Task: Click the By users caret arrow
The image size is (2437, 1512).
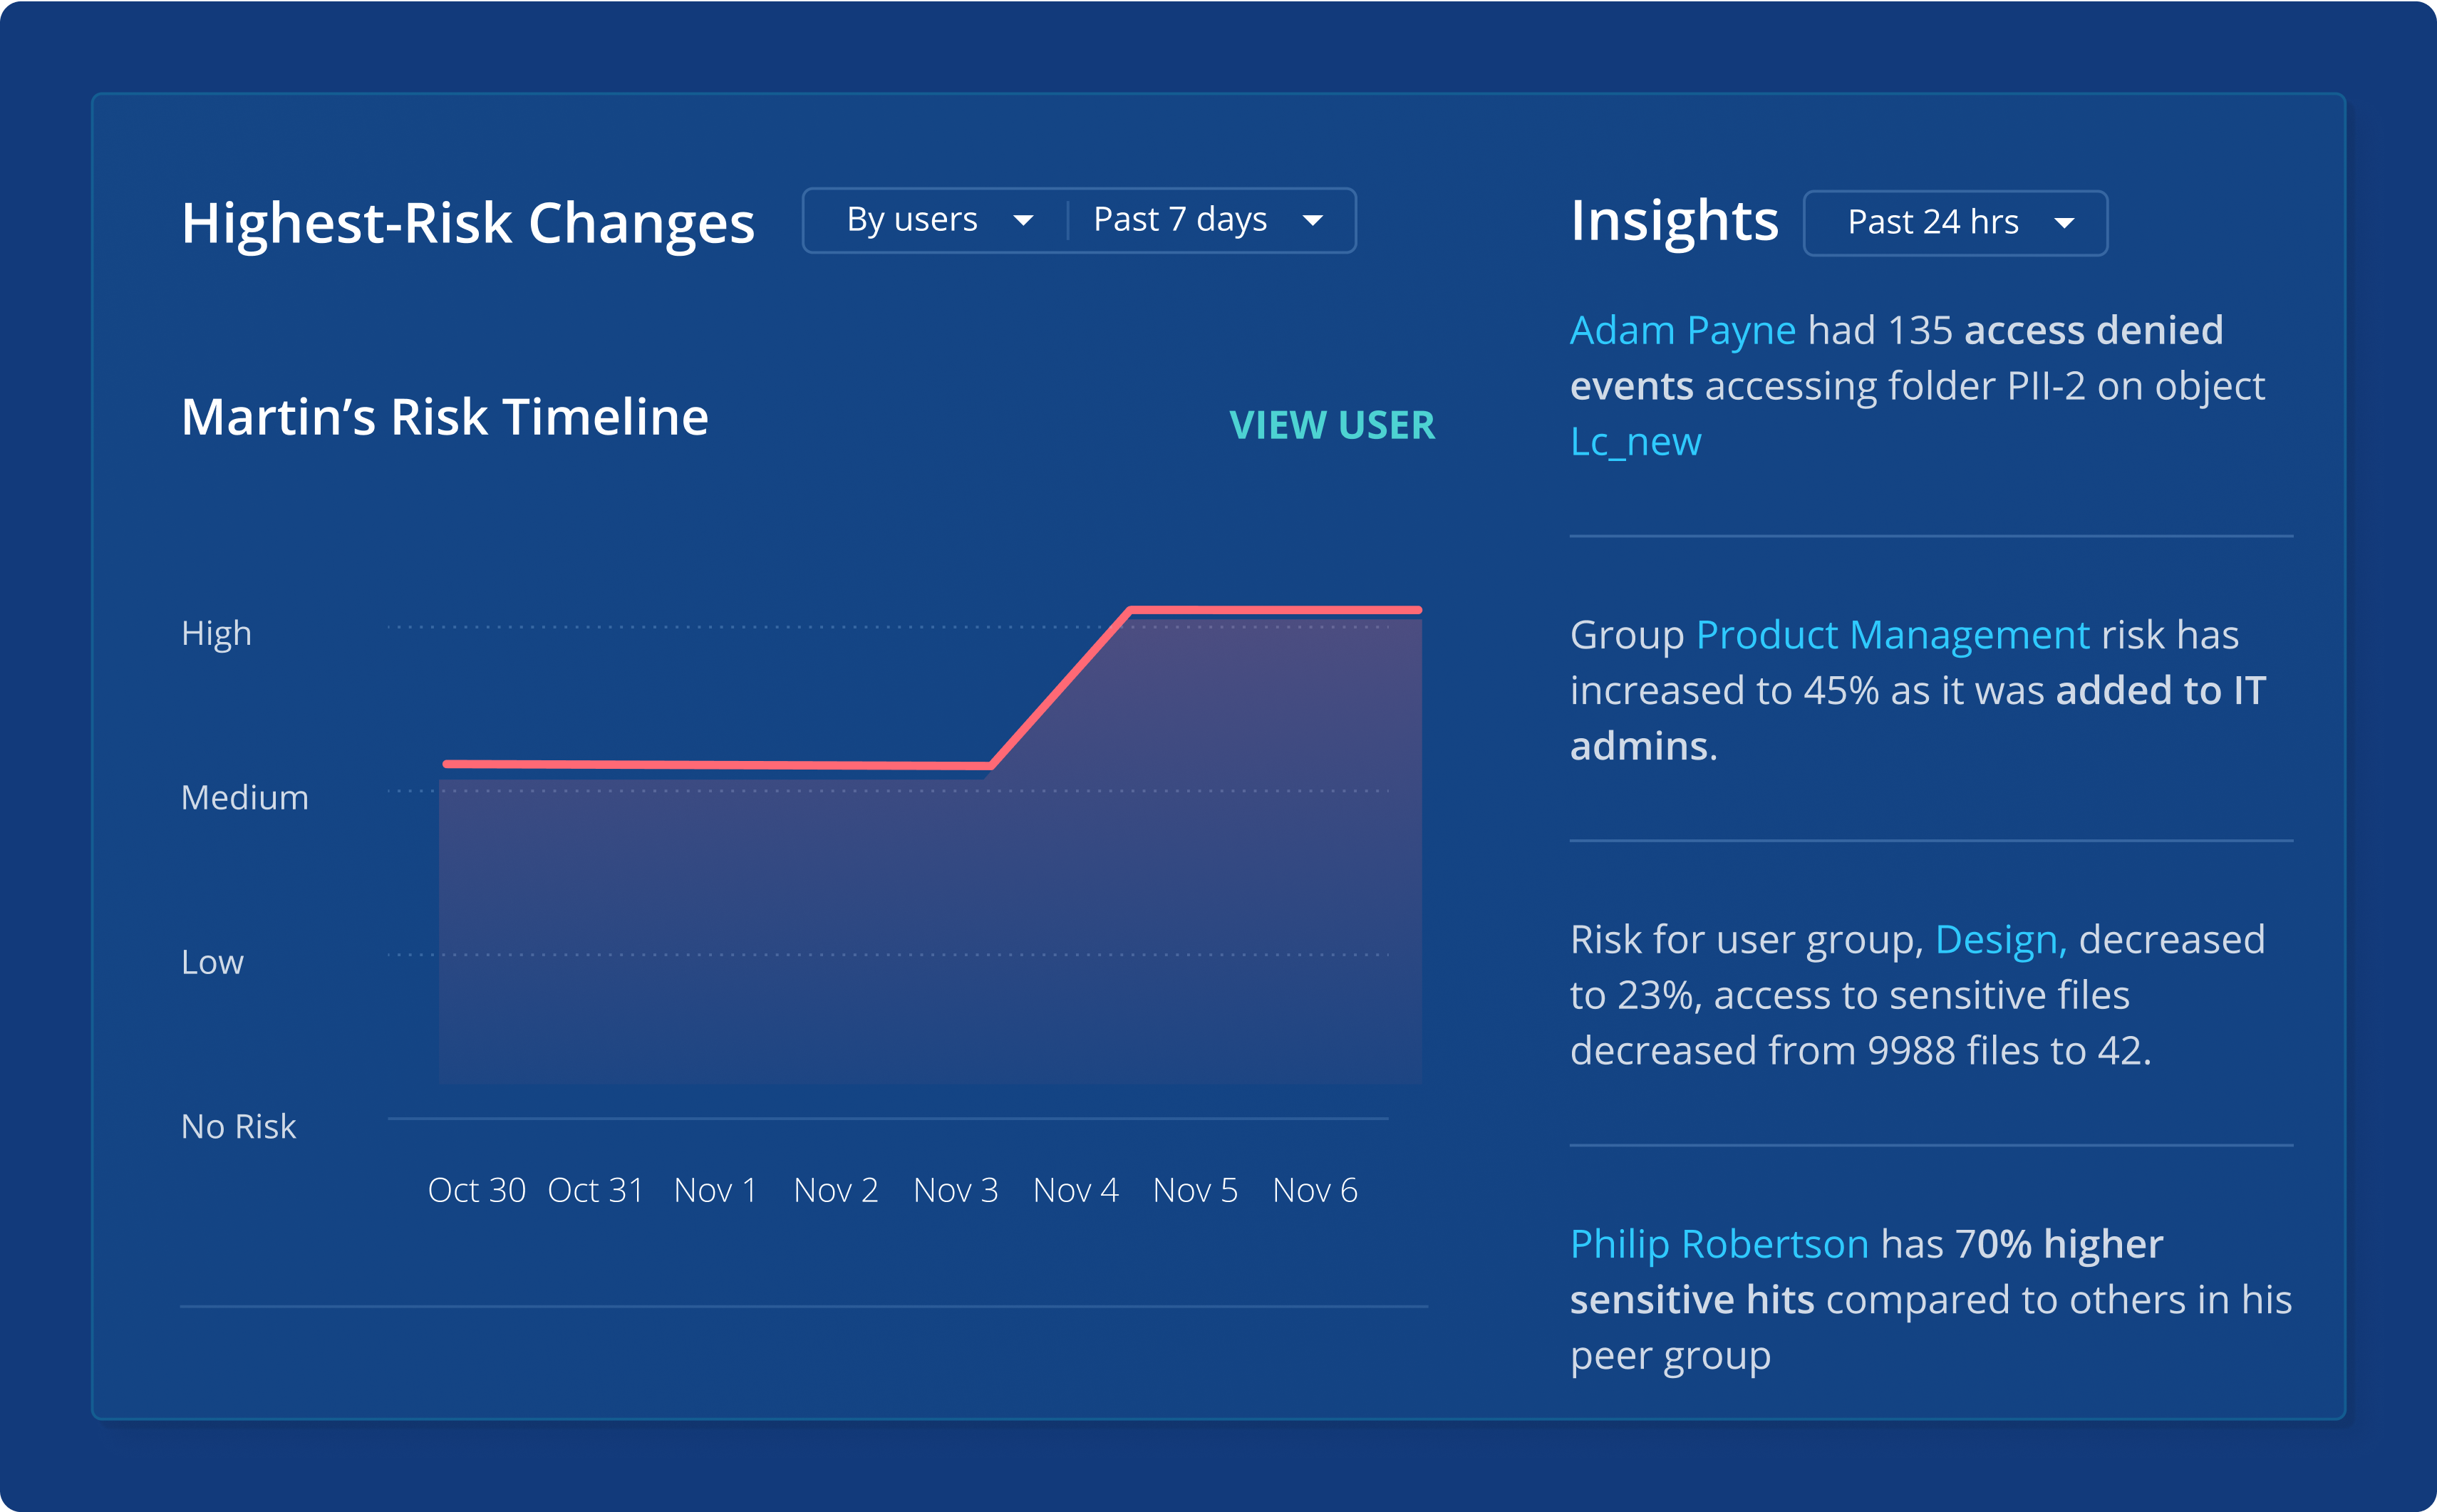Action: tap(1023, 221)
